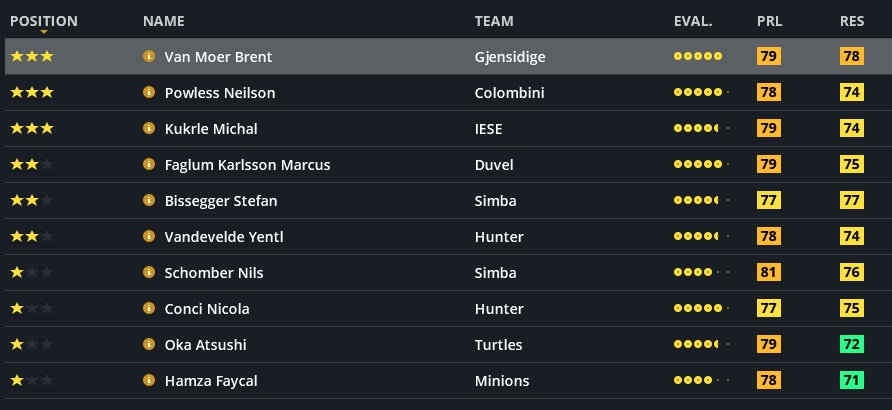This screenshot has width=892, height=410.
Task: Sort riders by PRL column header
Action: click(x=769, y=21)
